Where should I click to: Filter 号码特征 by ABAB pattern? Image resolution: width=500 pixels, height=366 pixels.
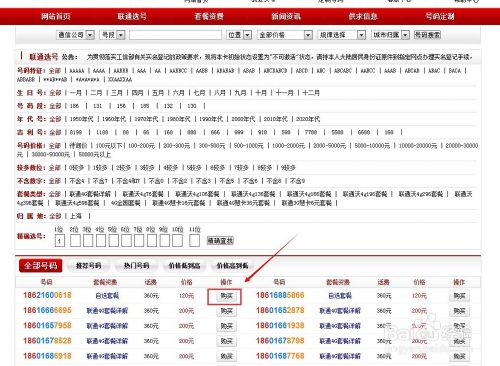click(249, 71)
